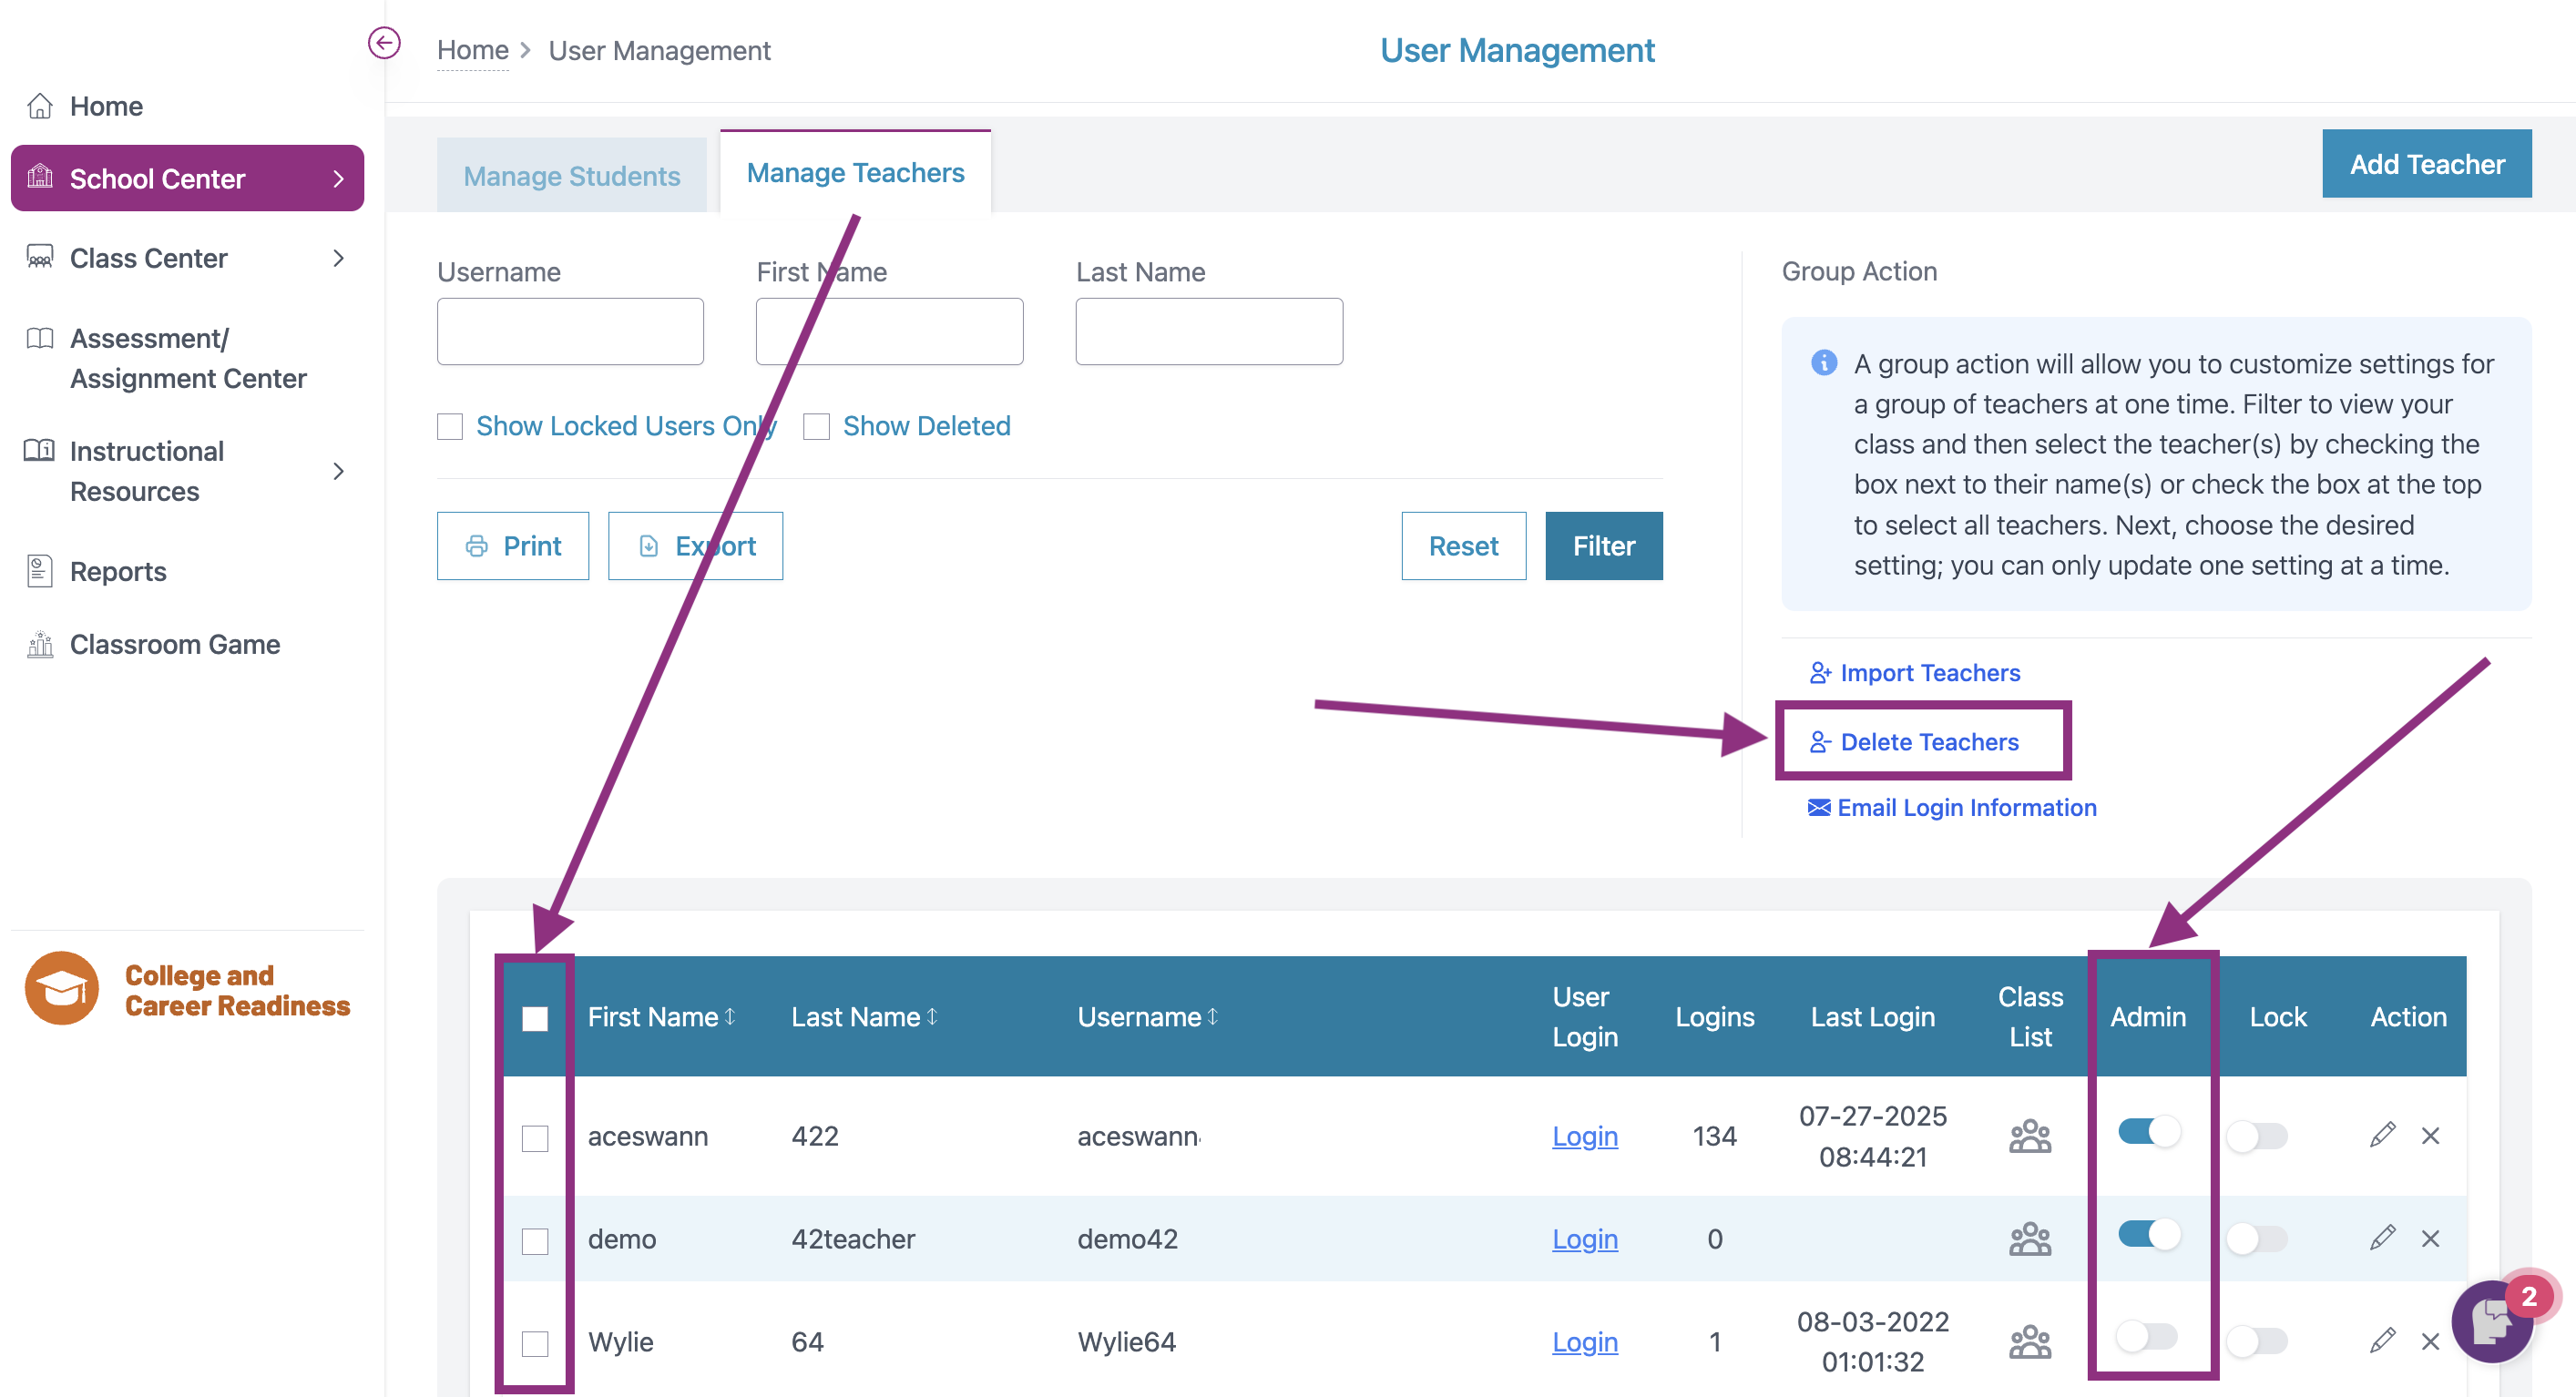Click the Login link for Wylie64
The width and height of the screenshot is (2576, 1397).
[x=1584, y=1342]
